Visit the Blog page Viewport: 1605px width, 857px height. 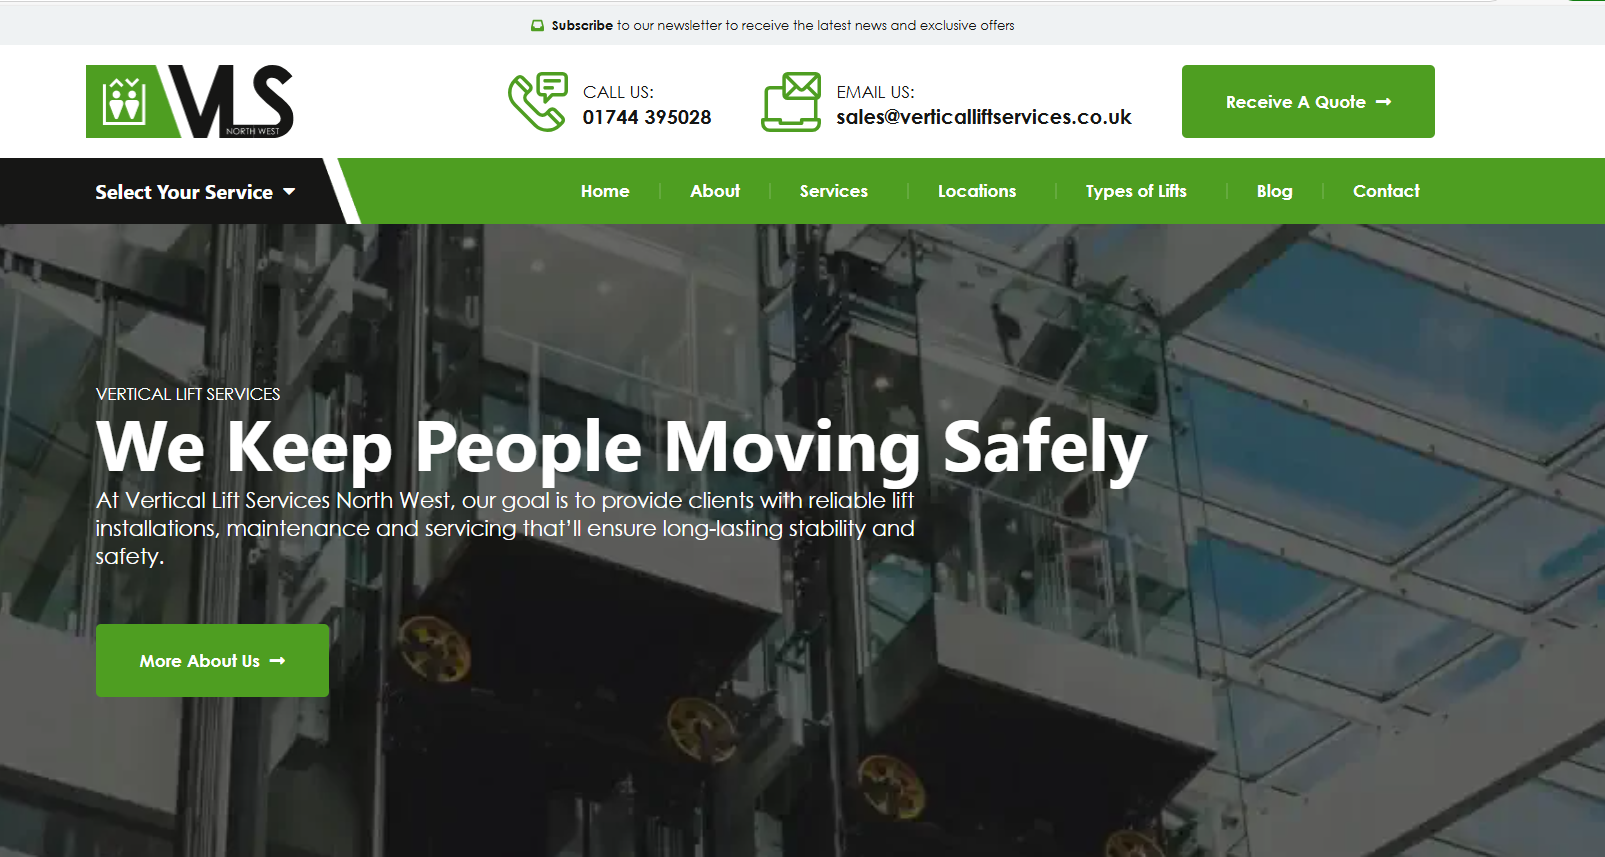tap(1274, 191)
